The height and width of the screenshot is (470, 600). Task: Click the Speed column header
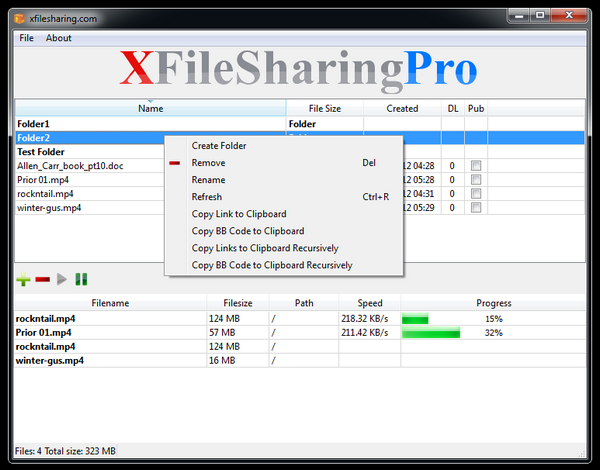tap(370, 303)
